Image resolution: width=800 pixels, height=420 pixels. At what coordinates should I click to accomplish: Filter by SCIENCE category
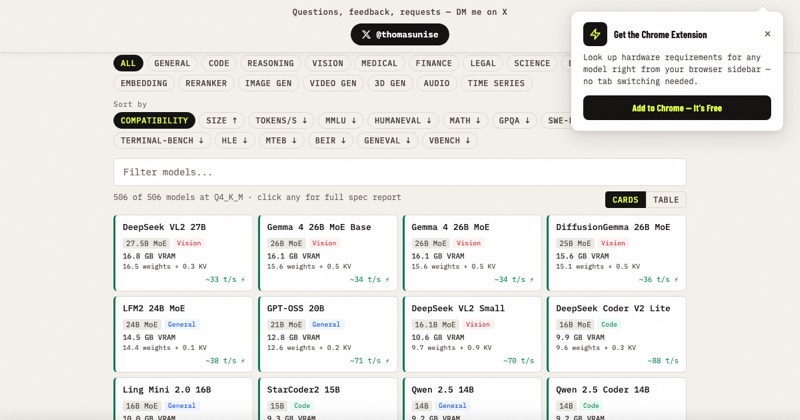(532, 63)
